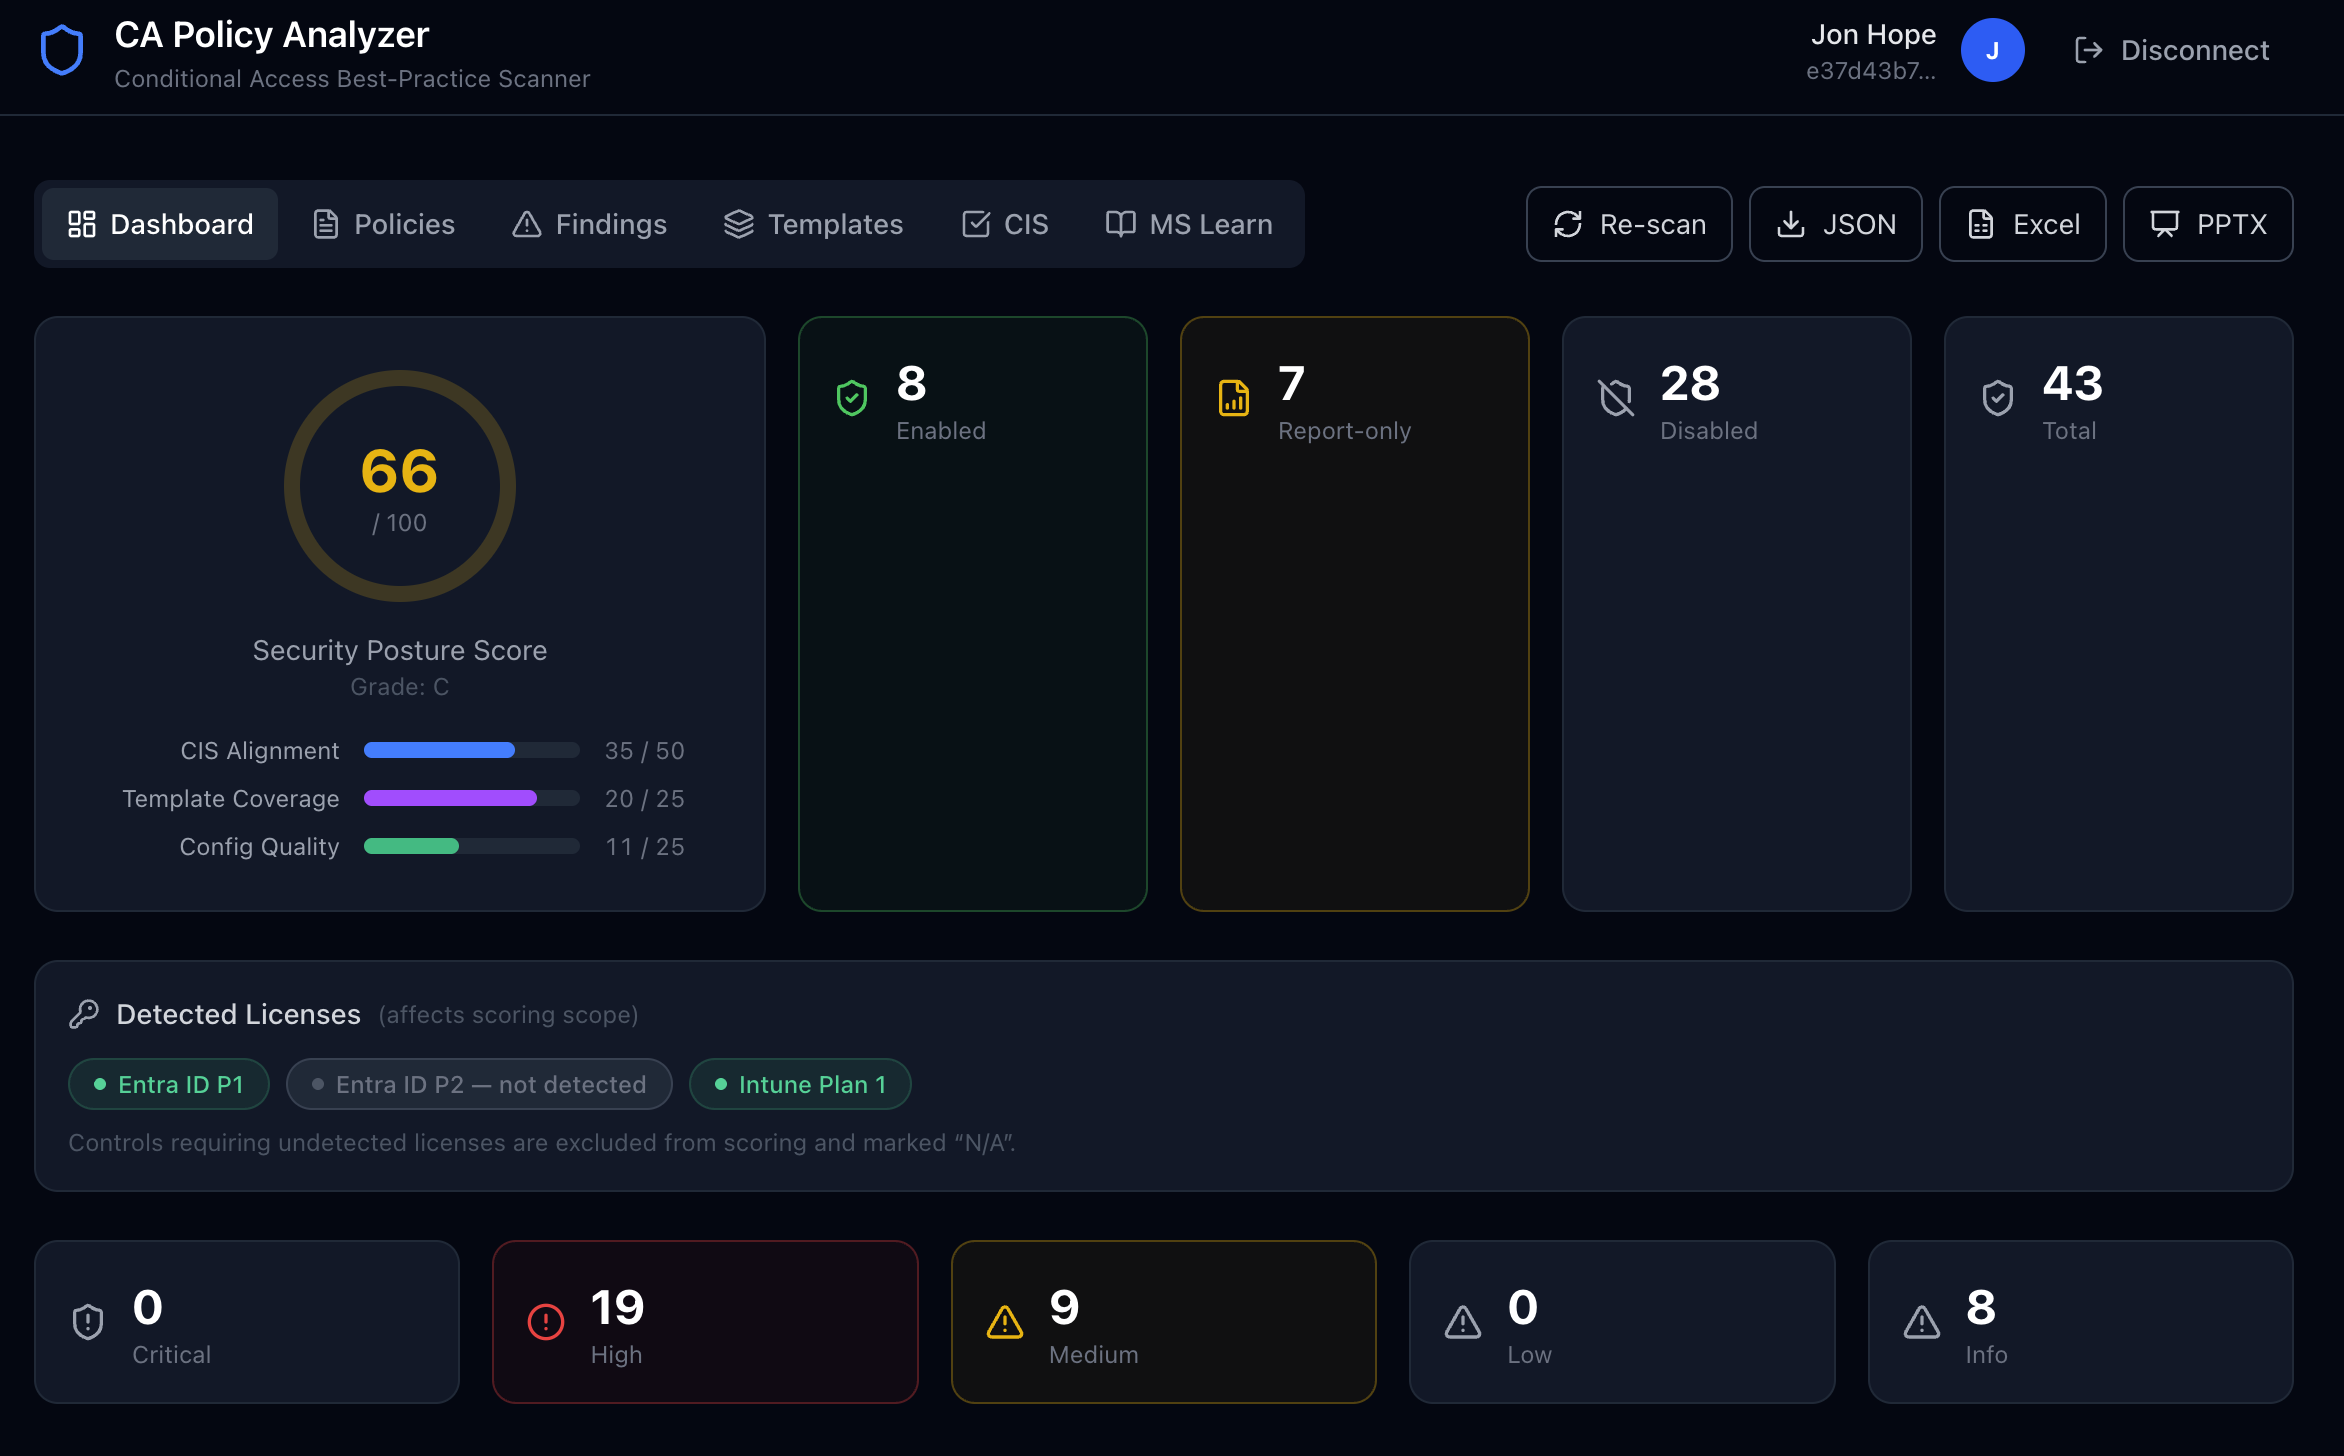
Task: Open the 19 High findings card
Action: click(705, 1322)
